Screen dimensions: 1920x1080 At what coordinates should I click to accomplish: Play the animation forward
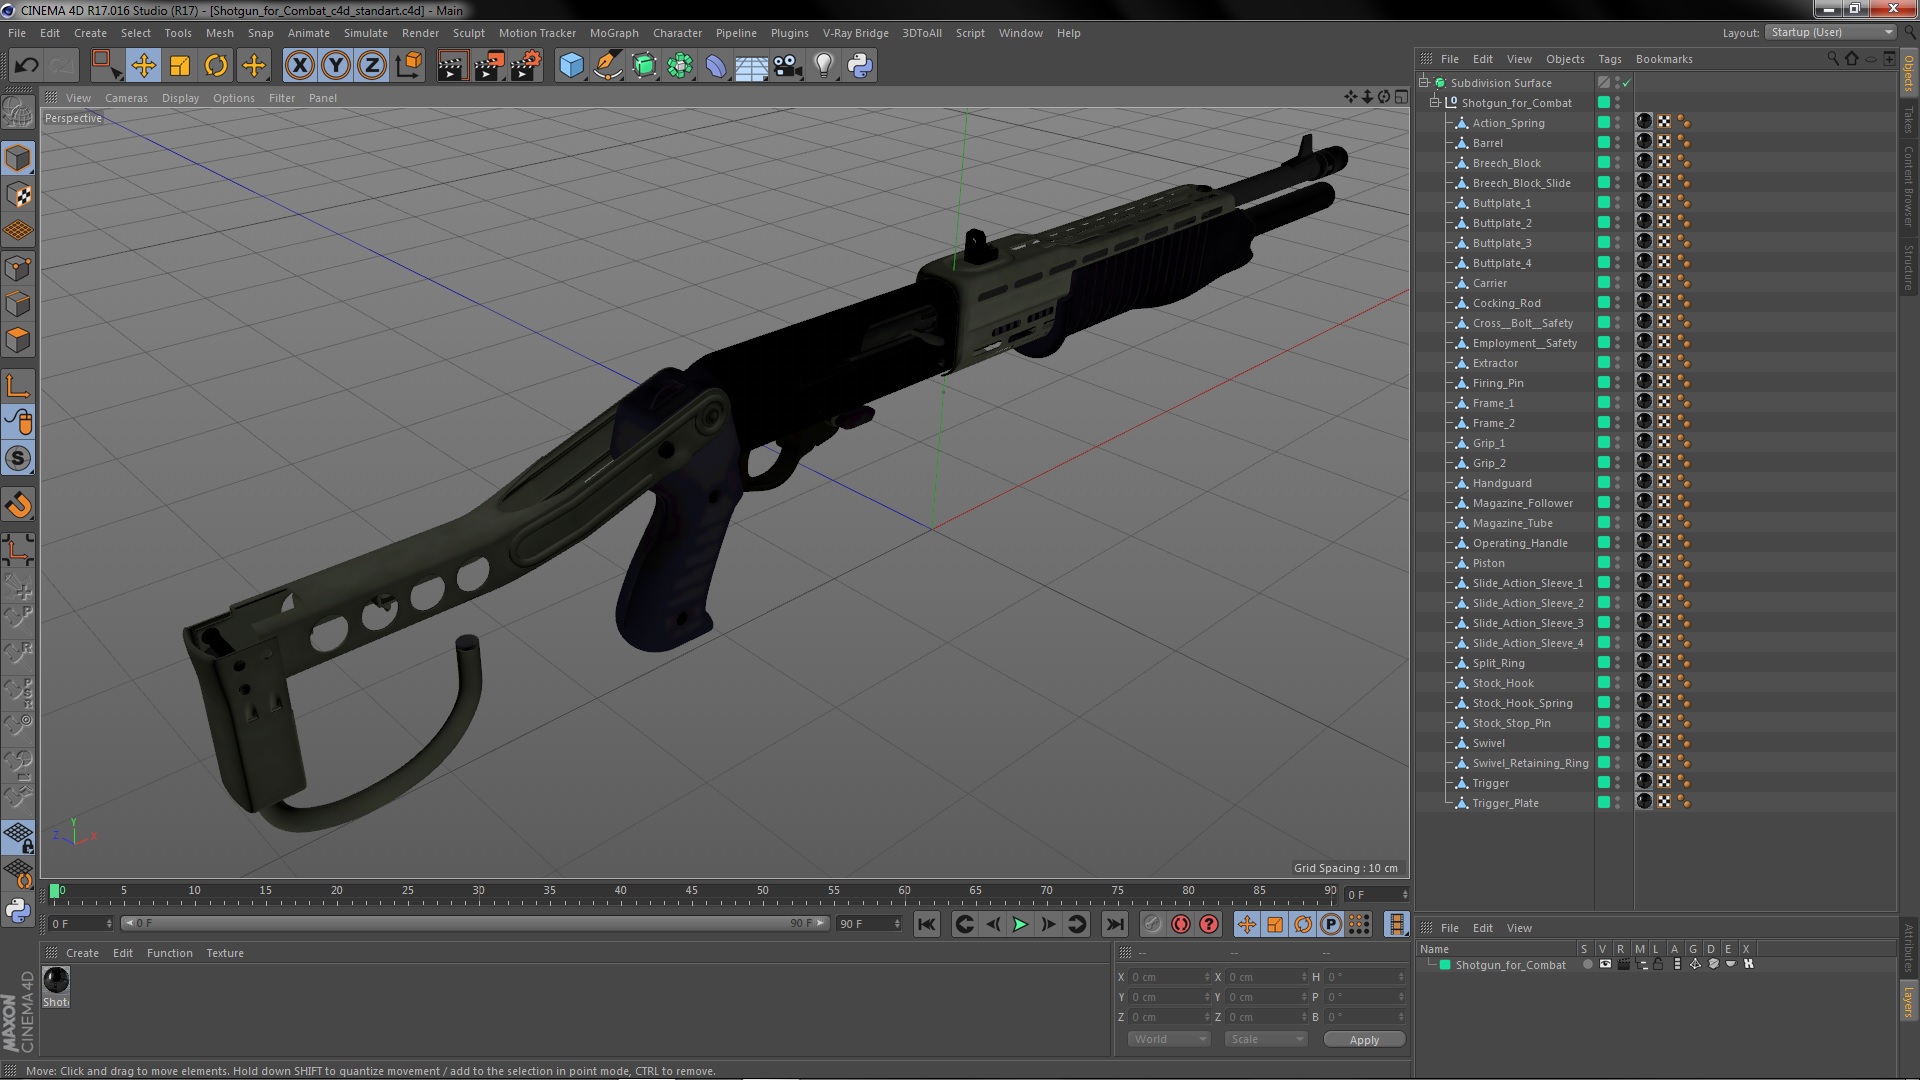(1020, 925)
